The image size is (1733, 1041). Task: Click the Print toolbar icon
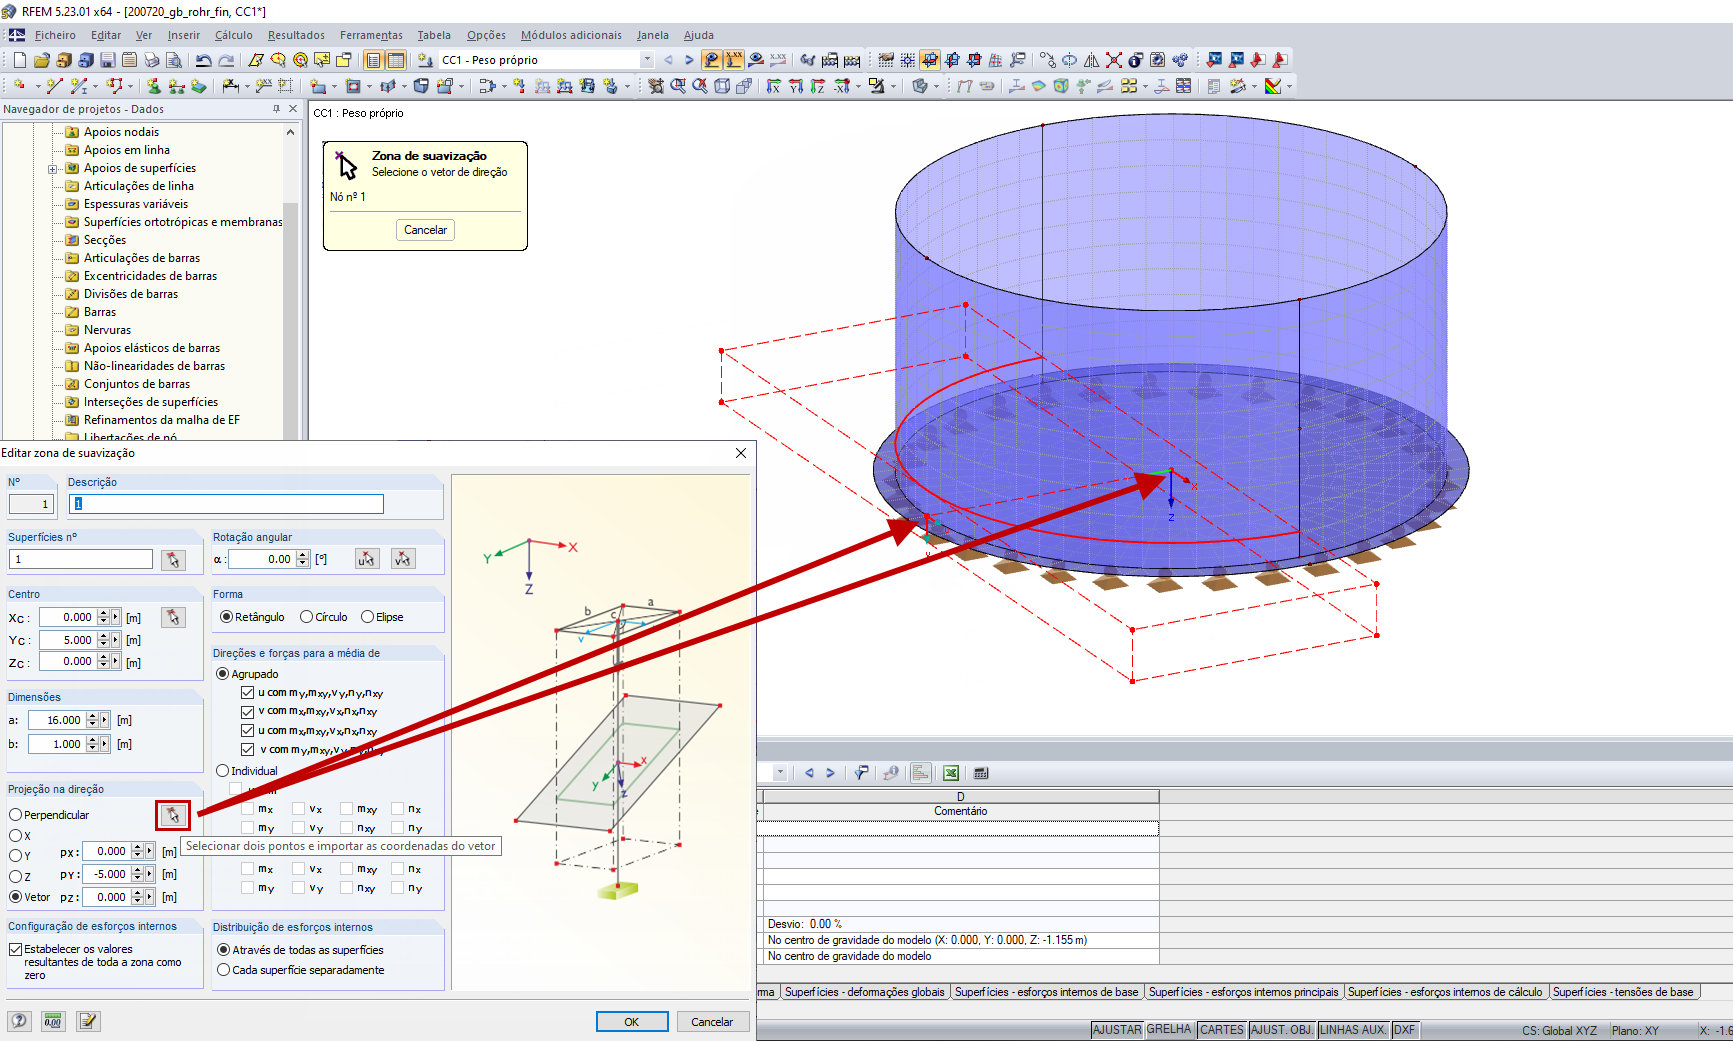coord(152,60)
